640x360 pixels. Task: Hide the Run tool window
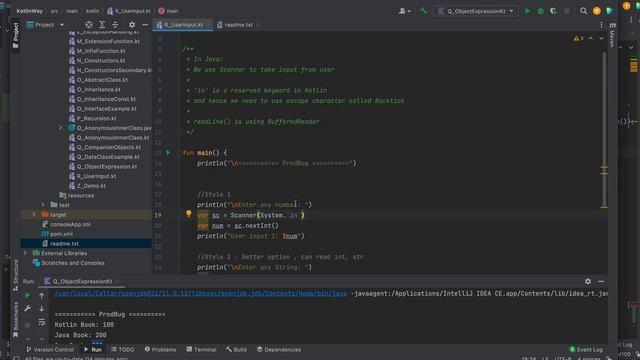(601, 281)
